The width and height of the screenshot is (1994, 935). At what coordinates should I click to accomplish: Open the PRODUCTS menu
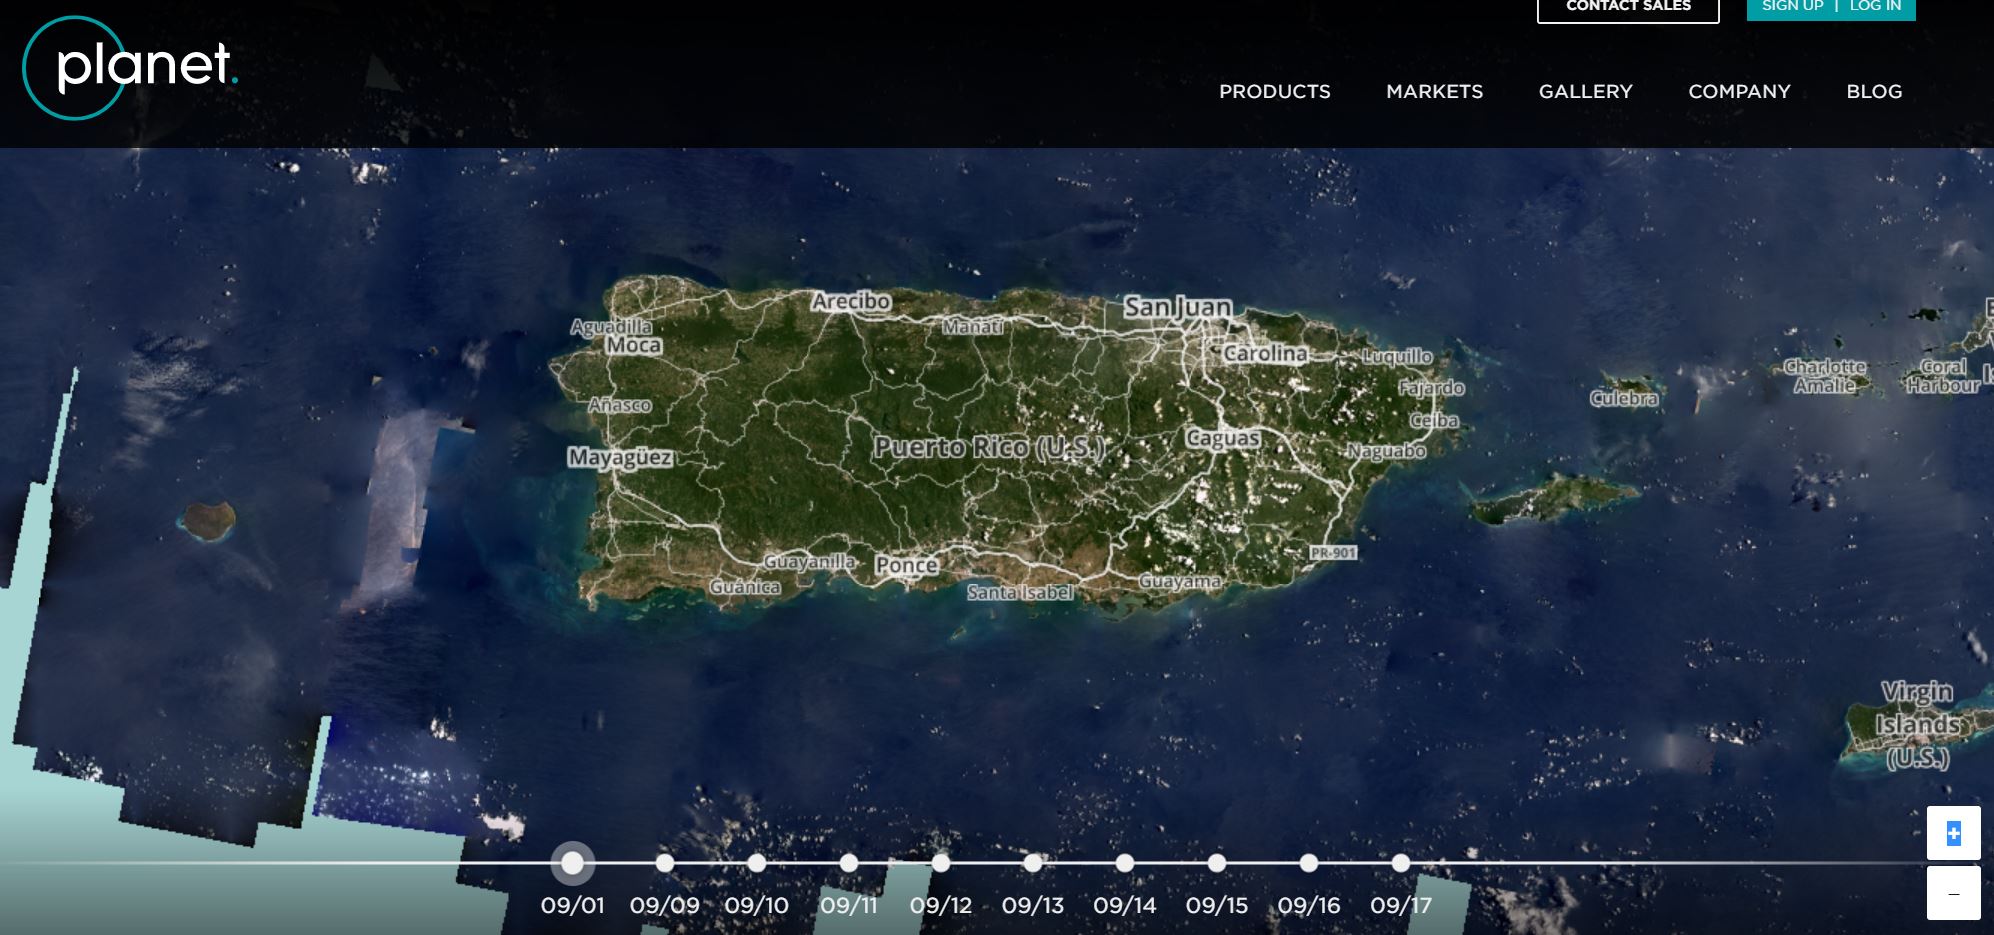pyautogui.click(x=1274, y=91)
